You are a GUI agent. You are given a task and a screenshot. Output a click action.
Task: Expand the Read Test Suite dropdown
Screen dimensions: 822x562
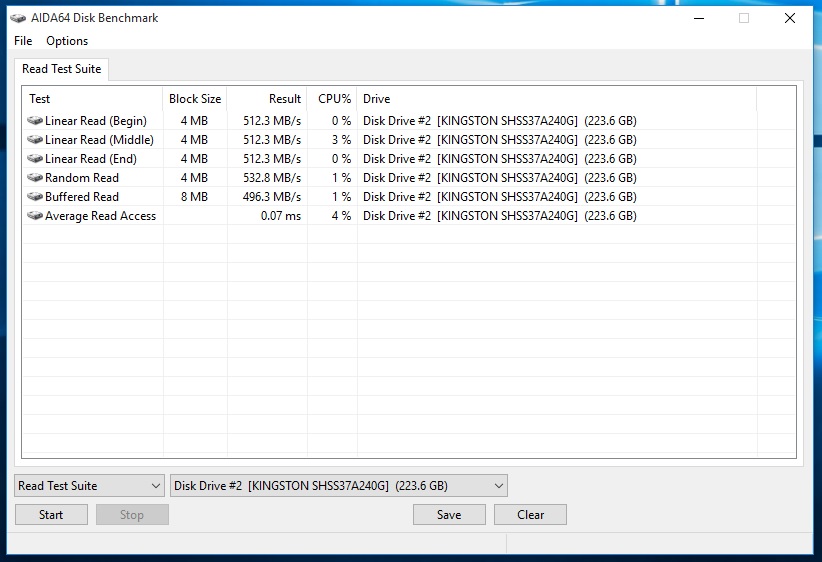89,486
